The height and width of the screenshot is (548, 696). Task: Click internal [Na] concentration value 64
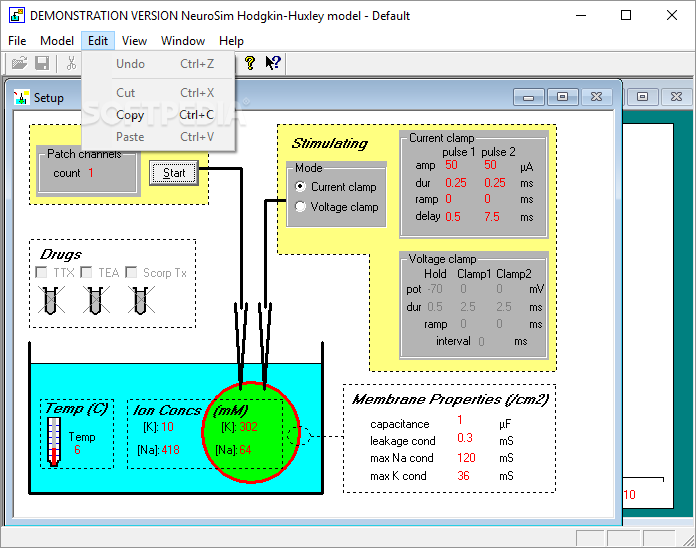(245, 450)
